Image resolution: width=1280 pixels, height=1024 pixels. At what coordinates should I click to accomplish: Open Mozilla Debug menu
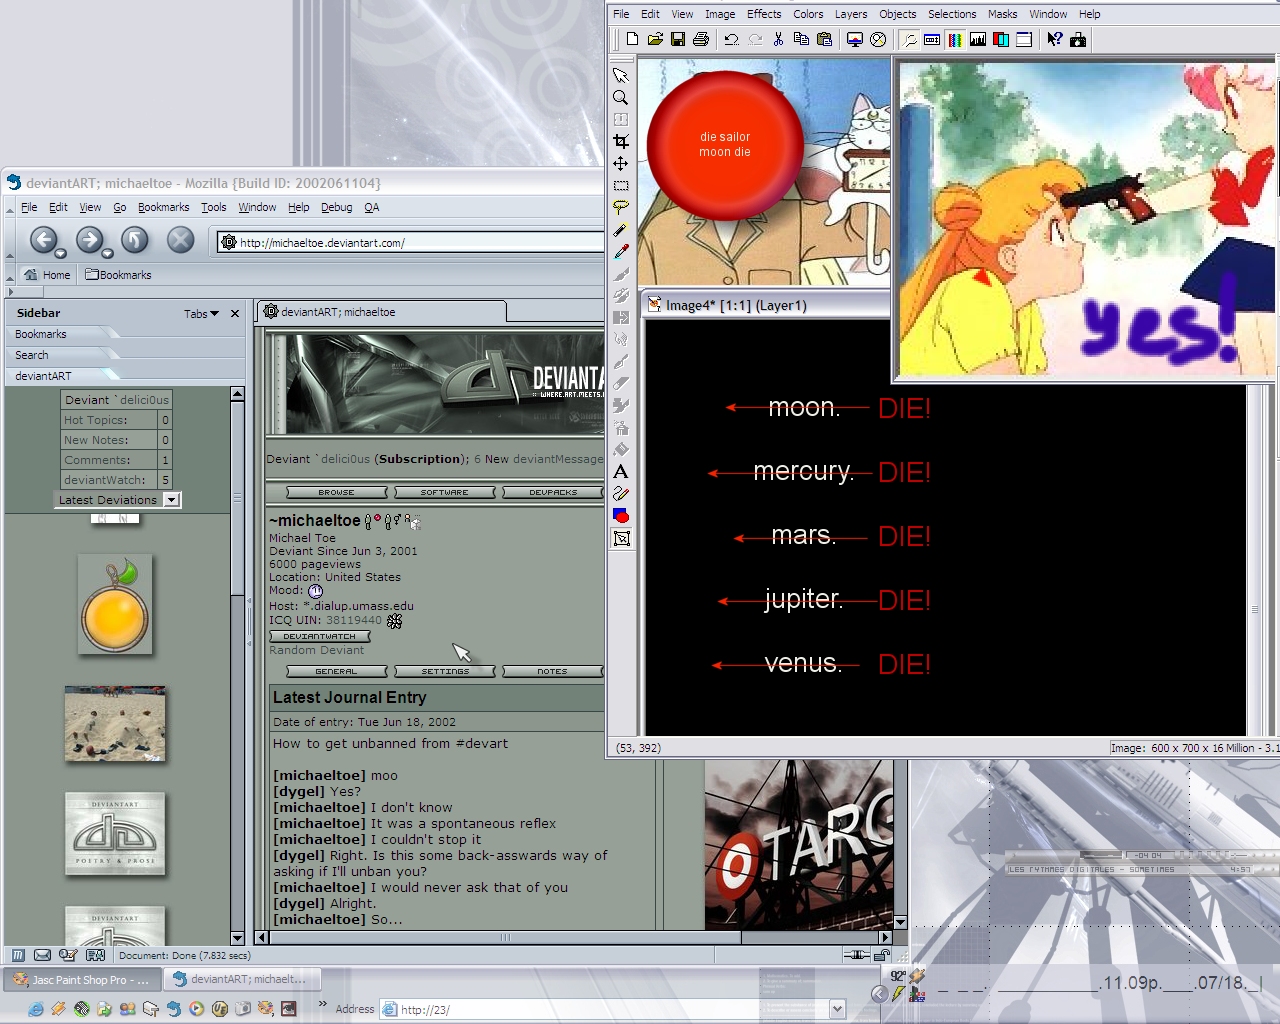point(336,207)
